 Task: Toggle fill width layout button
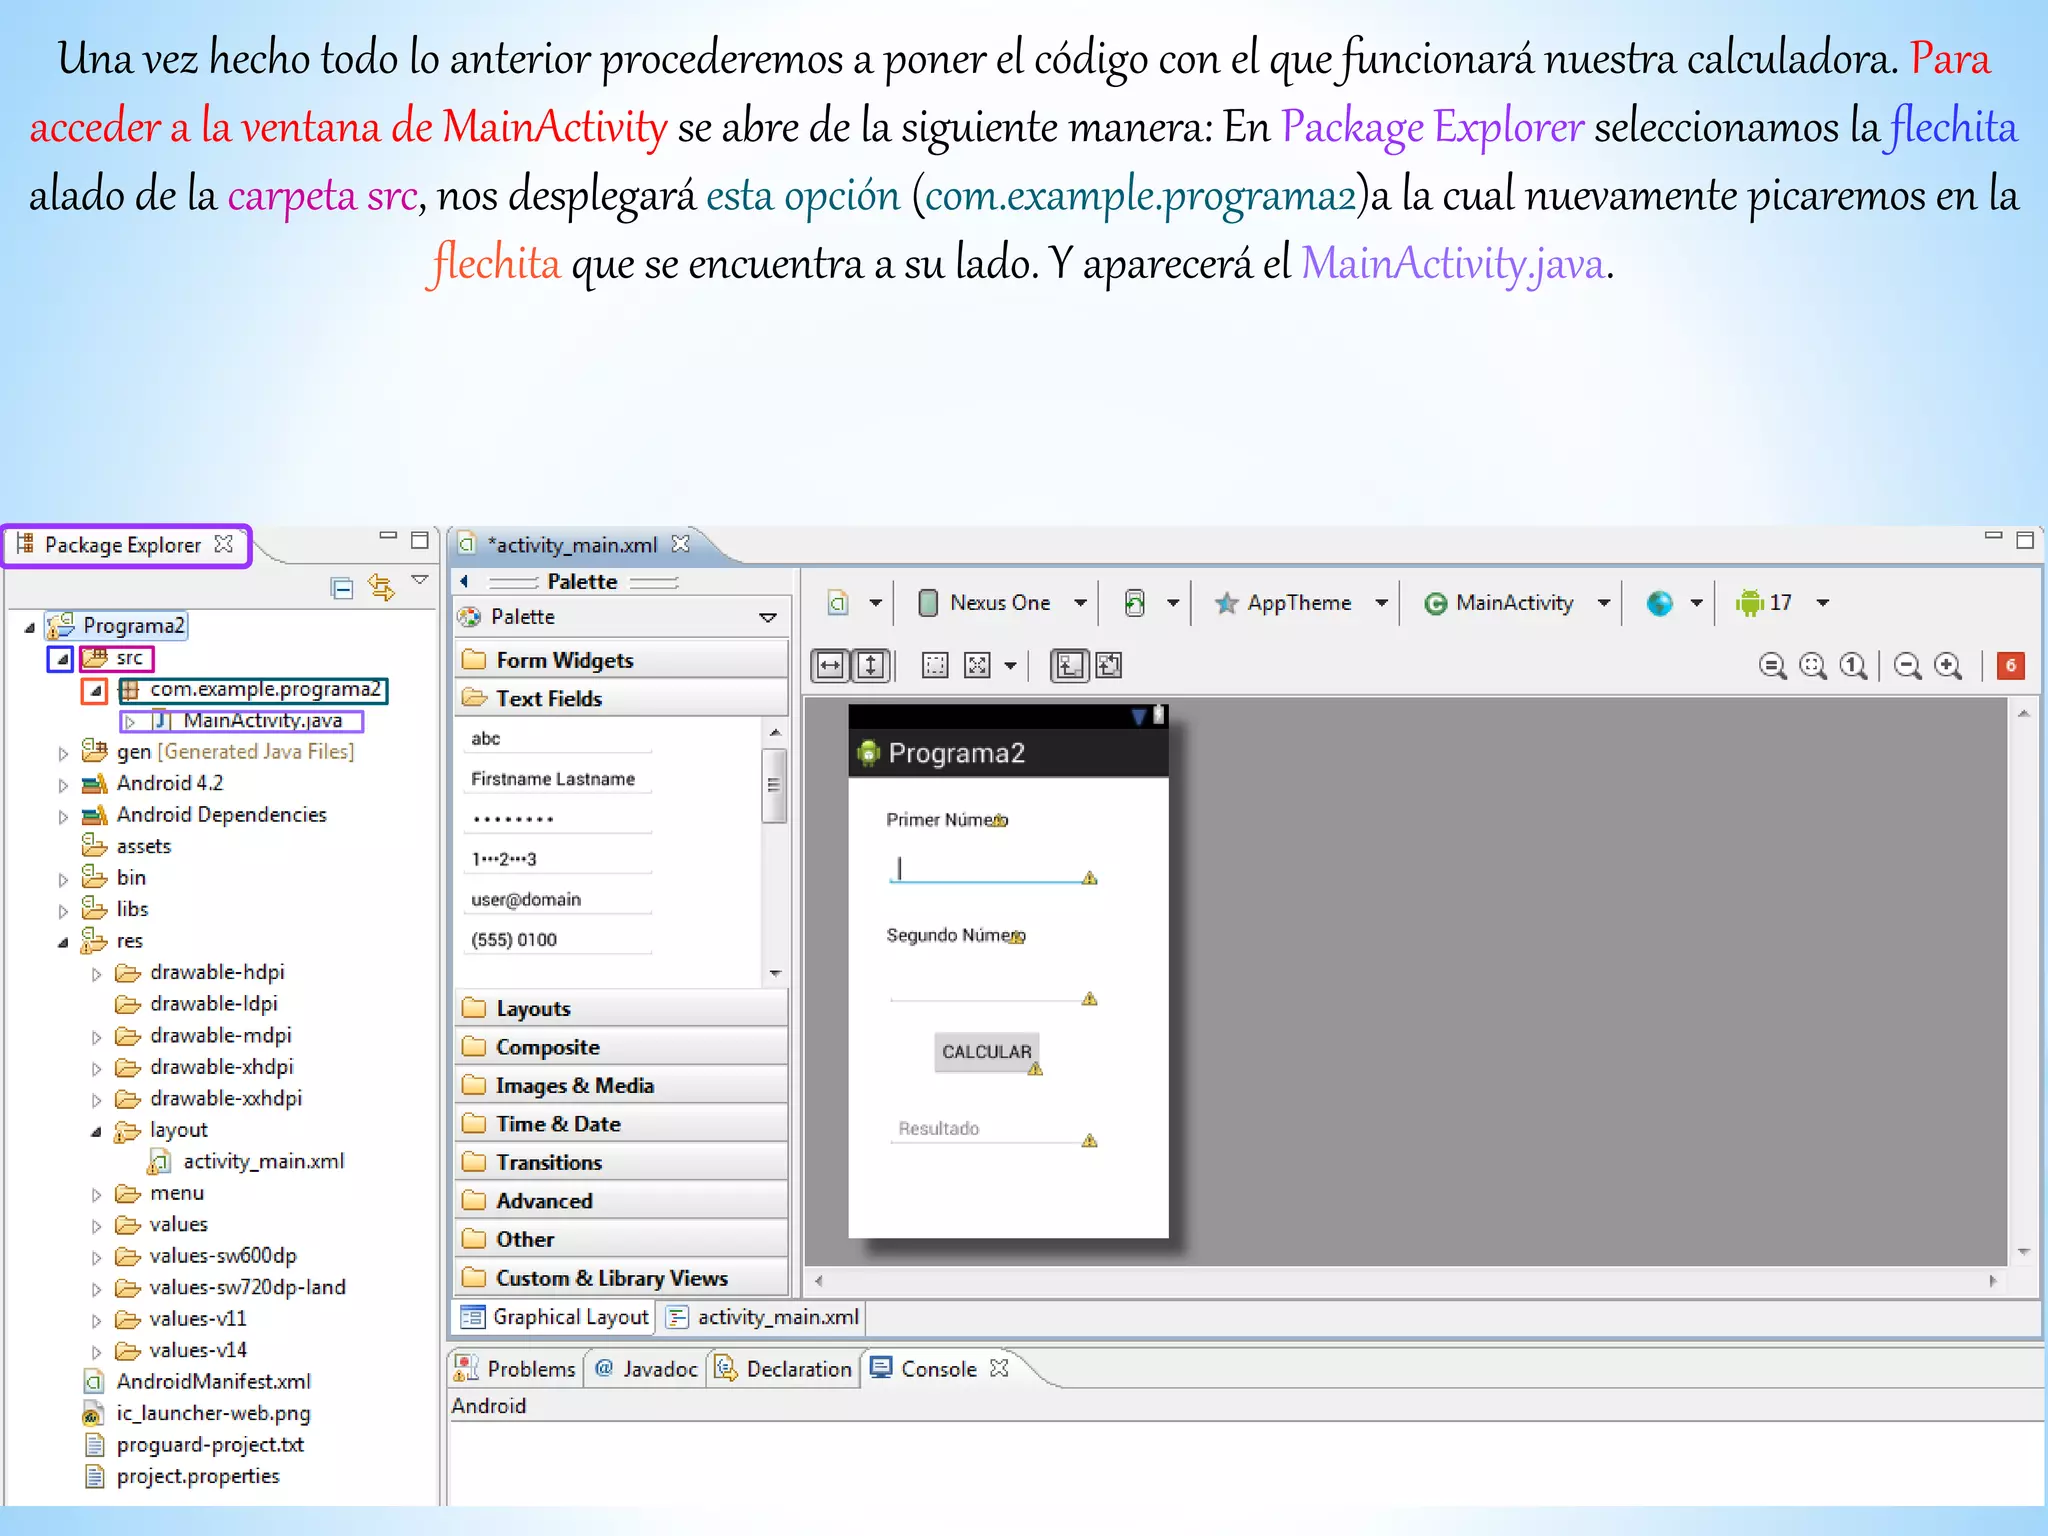(831, 666)
